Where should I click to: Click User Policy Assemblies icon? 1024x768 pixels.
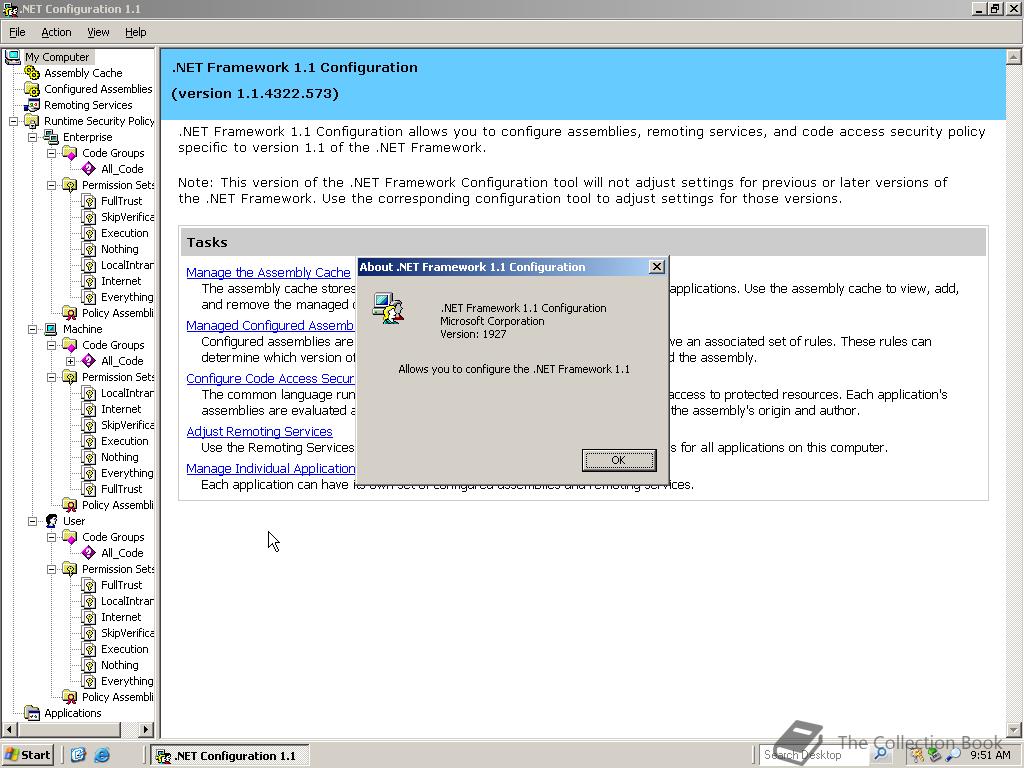tap(70, 697)
